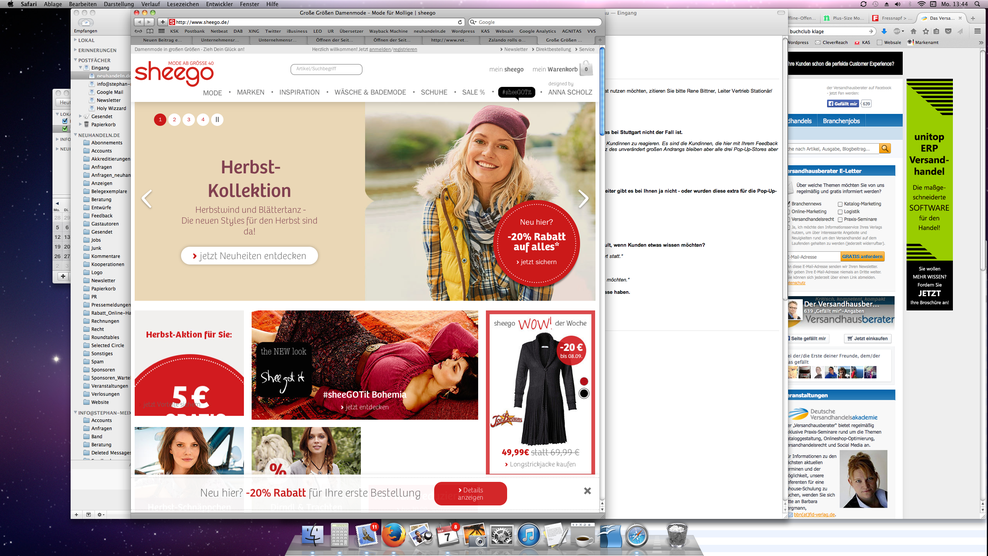Collapse Eingang mailbox tree in Mail

coord(81,67)
